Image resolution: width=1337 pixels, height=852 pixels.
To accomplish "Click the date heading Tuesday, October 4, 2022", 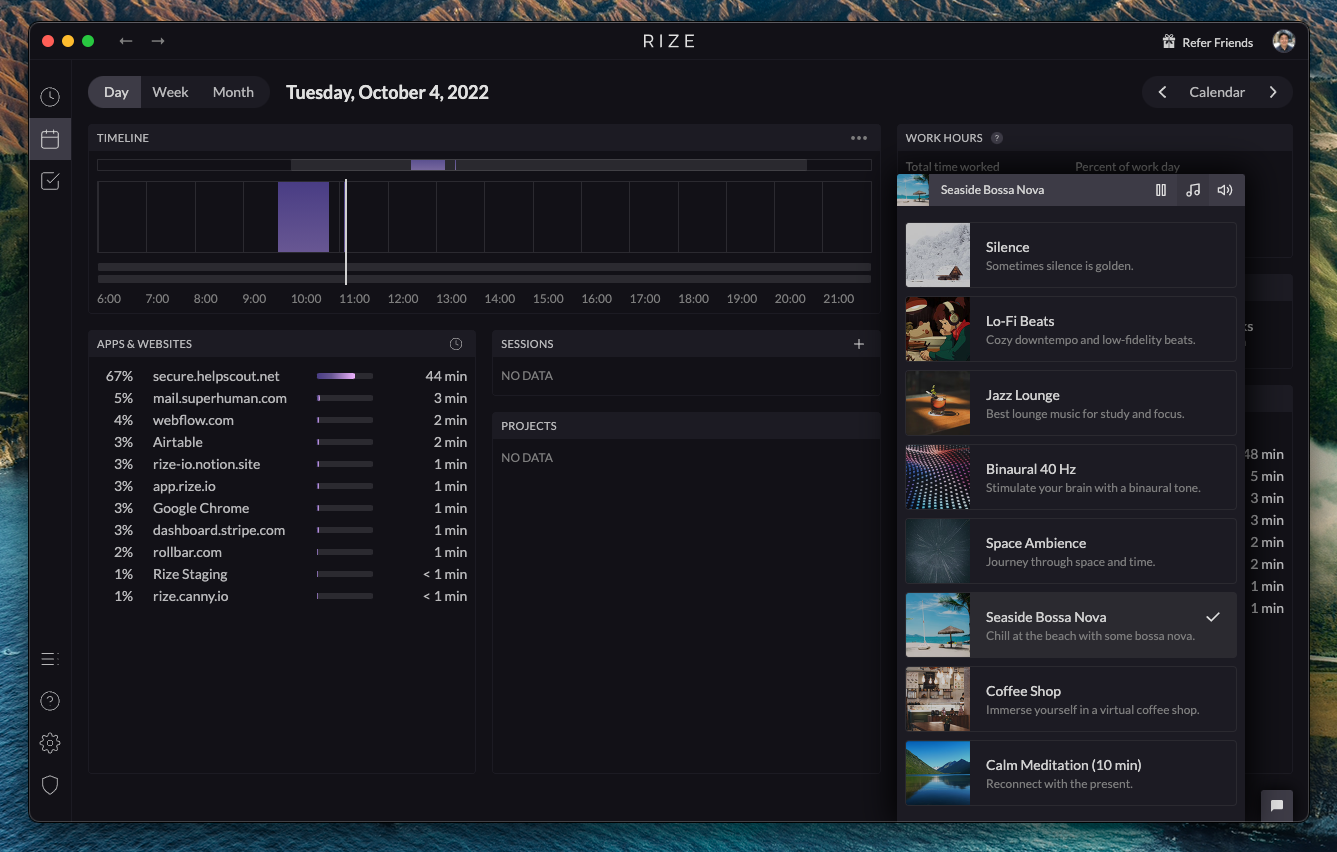I will click(x=387, y=92).
